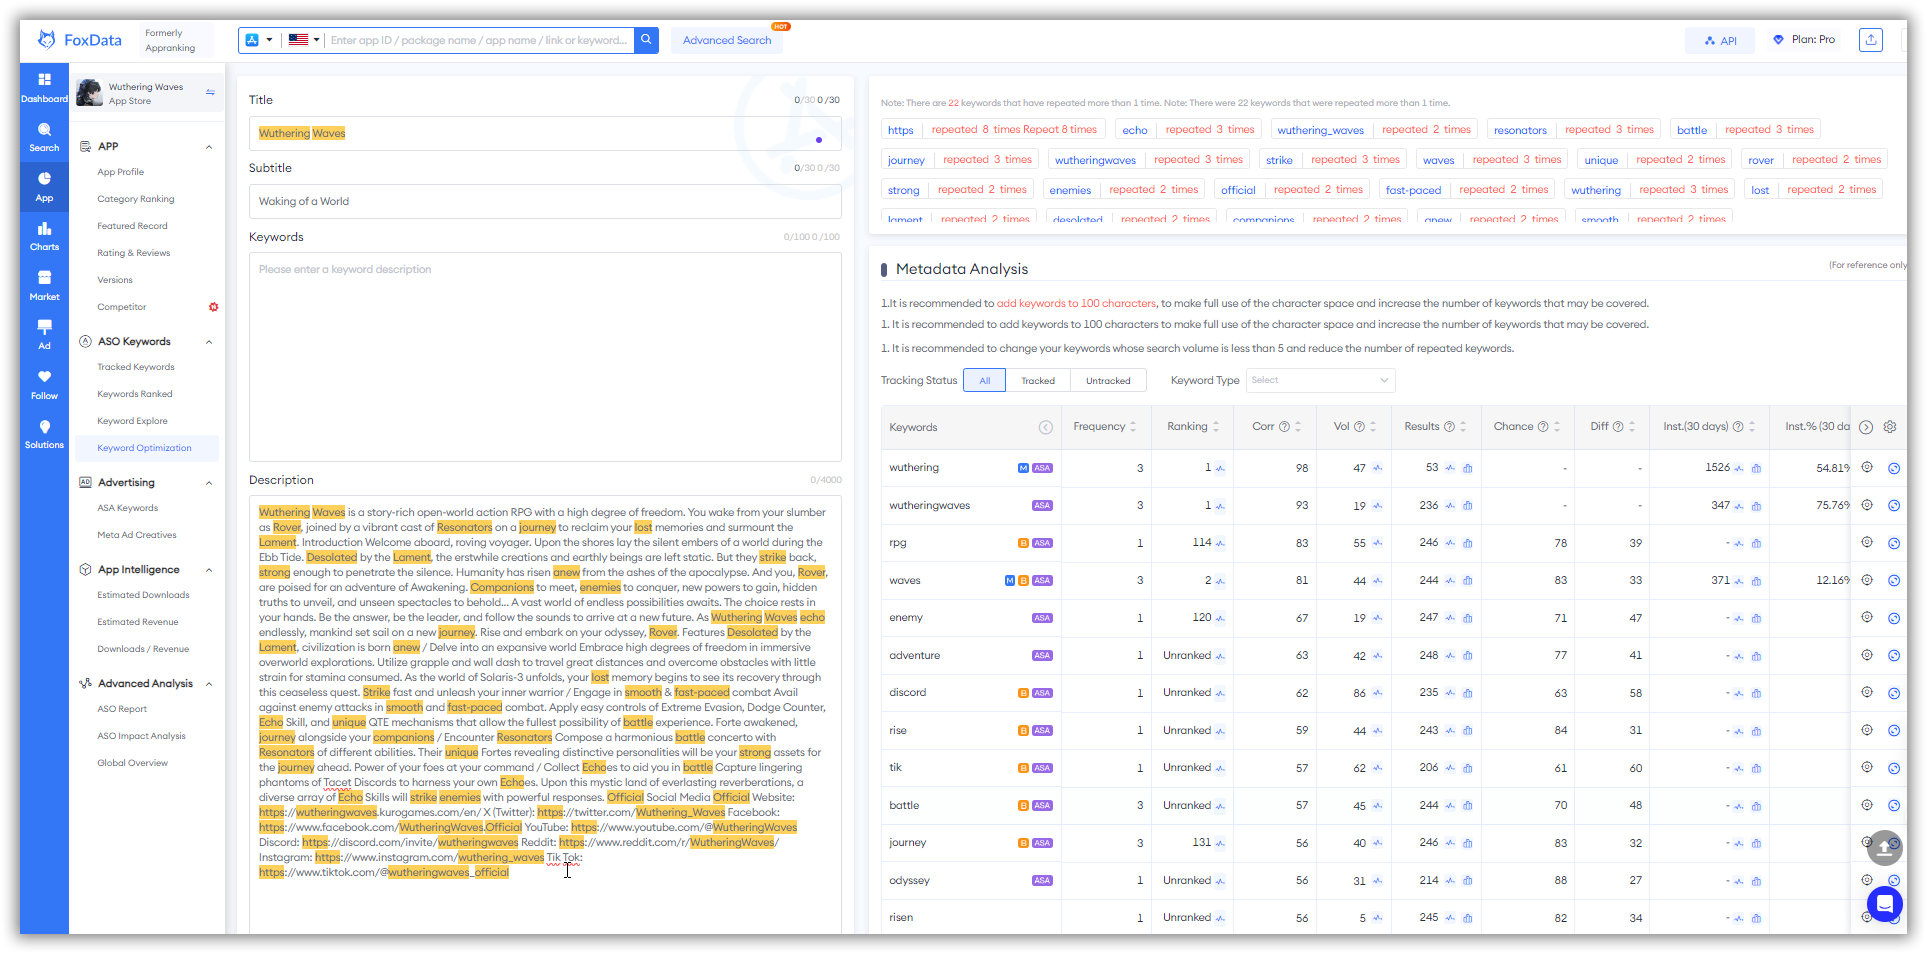Open App Profile in the side menu
The image size is (1927, 954).
pos(120,172)
